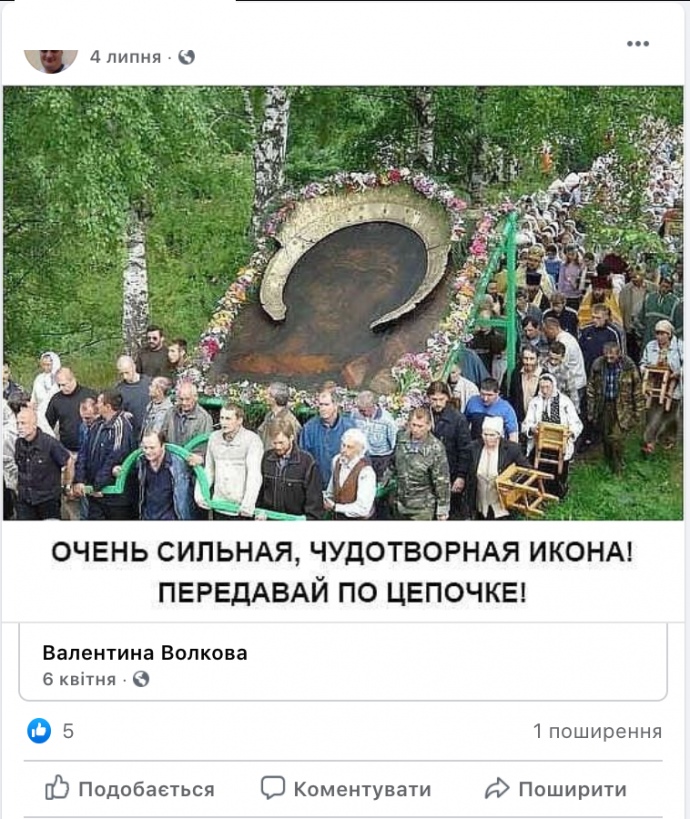Click the caption text about чудотворная икона

[343, 571]
